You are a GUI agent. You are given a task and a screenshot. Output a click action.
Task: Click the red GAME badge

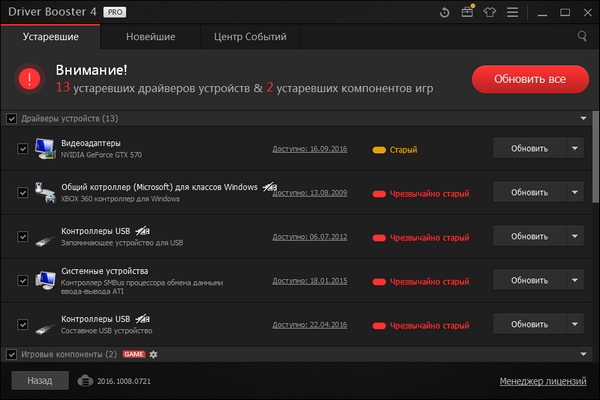[134, 354]
